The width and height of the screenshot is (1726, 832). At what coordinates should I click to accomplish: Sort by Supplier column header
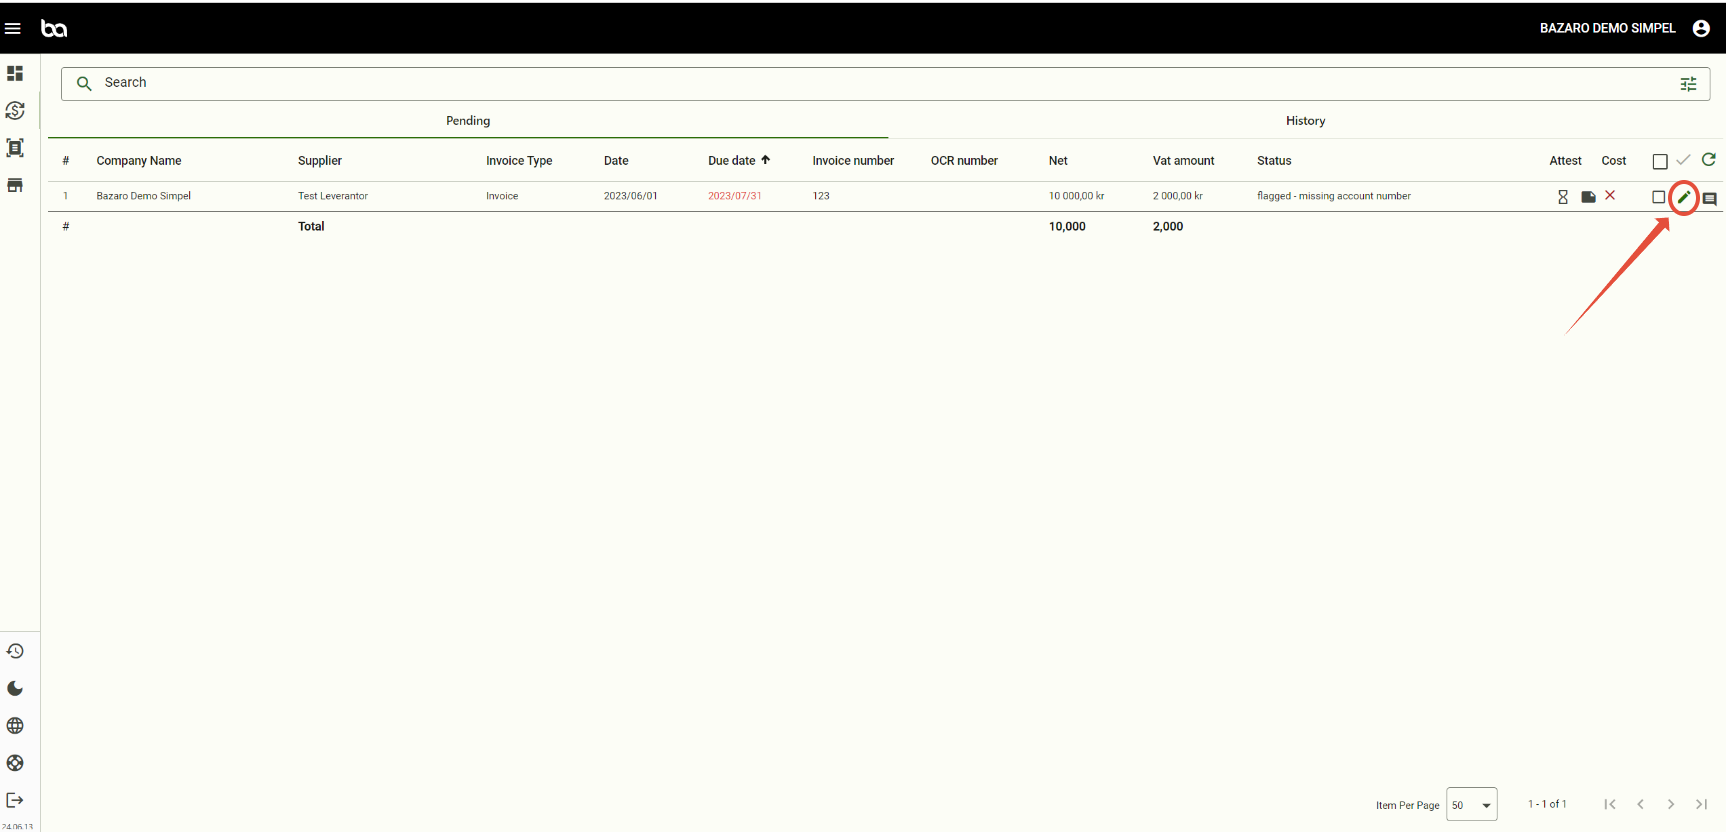point(320,161)
